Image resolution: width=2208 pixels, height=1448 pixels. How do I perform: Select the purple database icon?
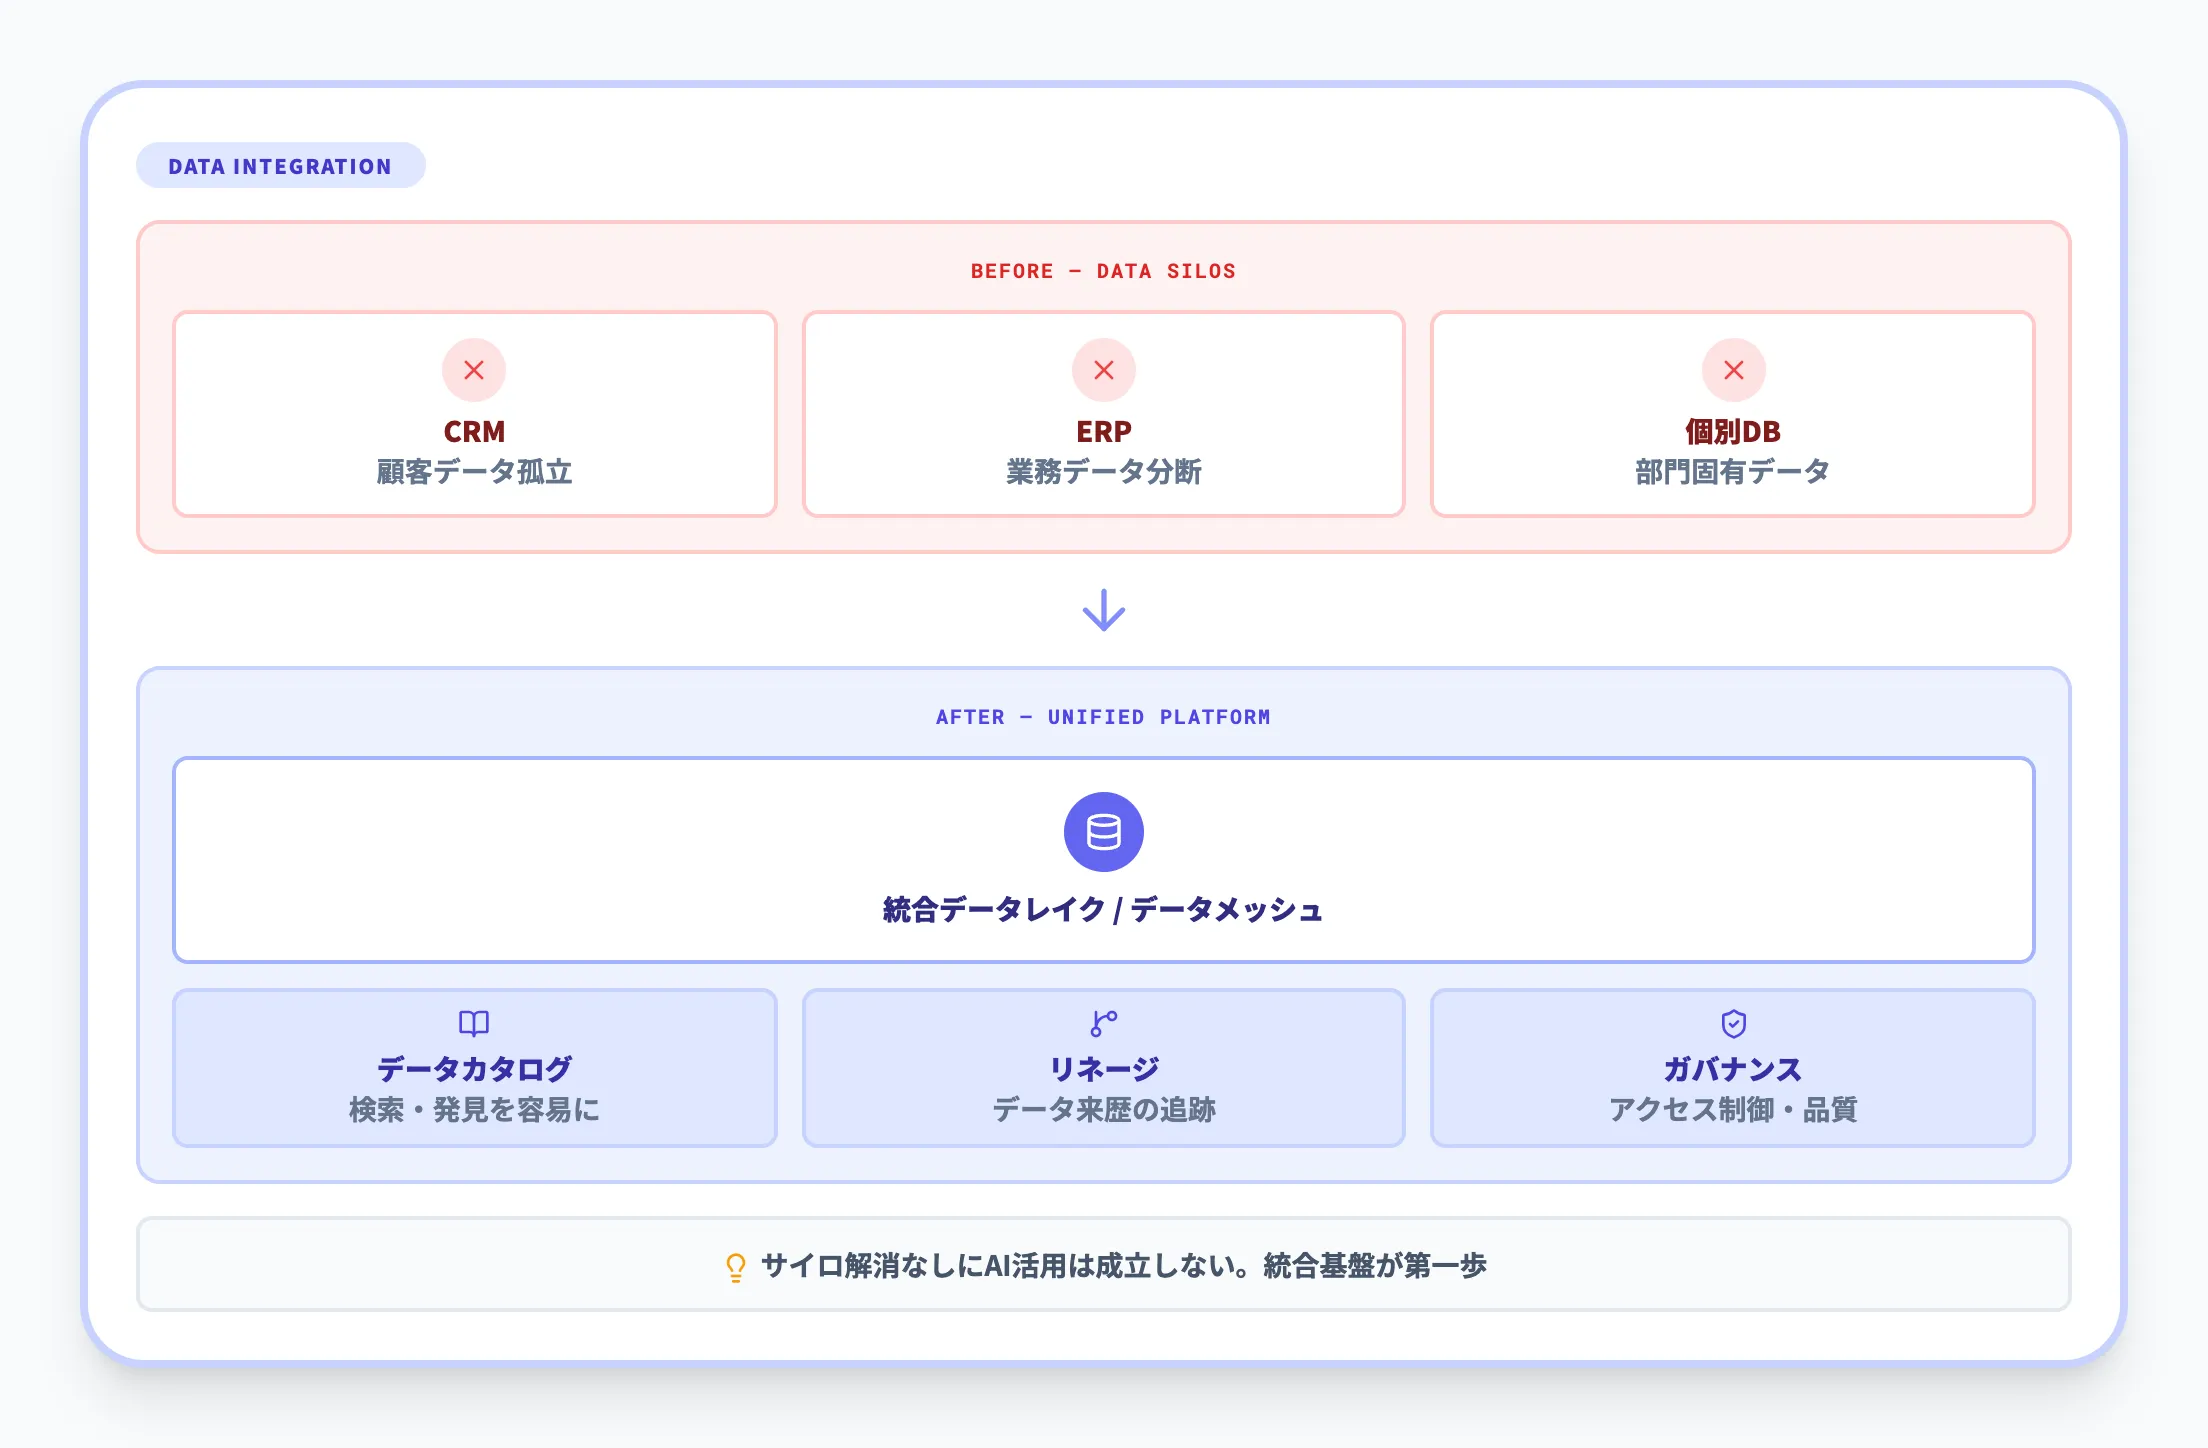click(1103, 833)
